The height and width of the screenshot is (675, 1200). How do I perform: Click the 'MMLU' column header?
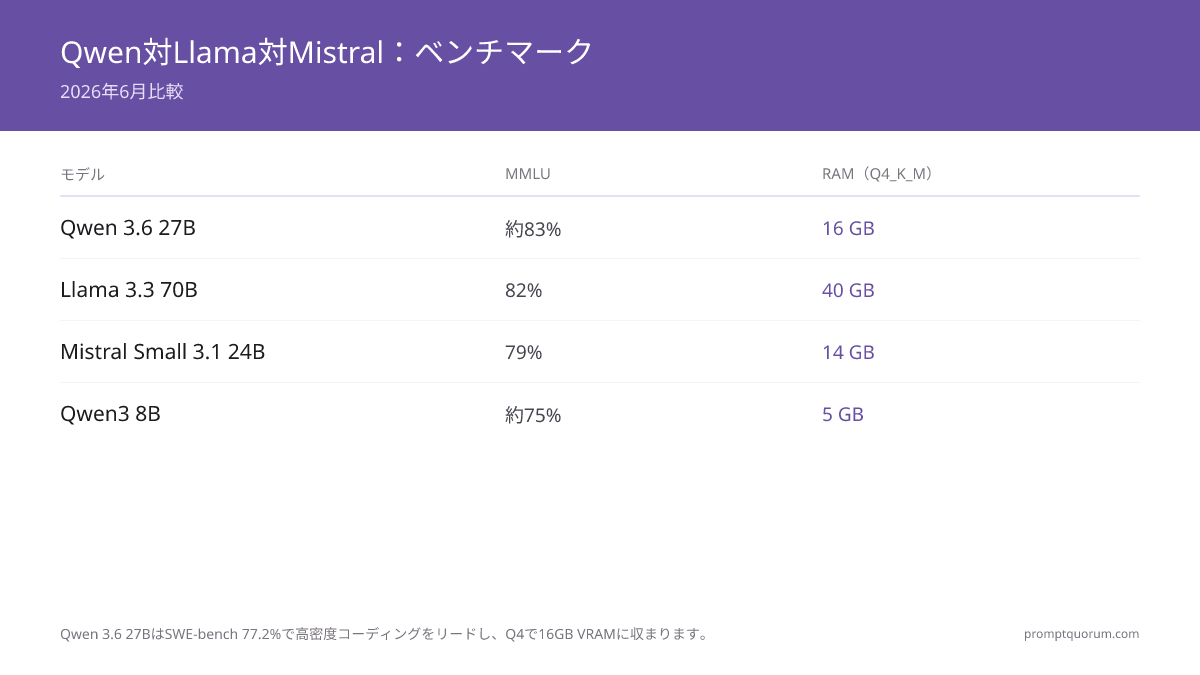click(x=528, y=174)
